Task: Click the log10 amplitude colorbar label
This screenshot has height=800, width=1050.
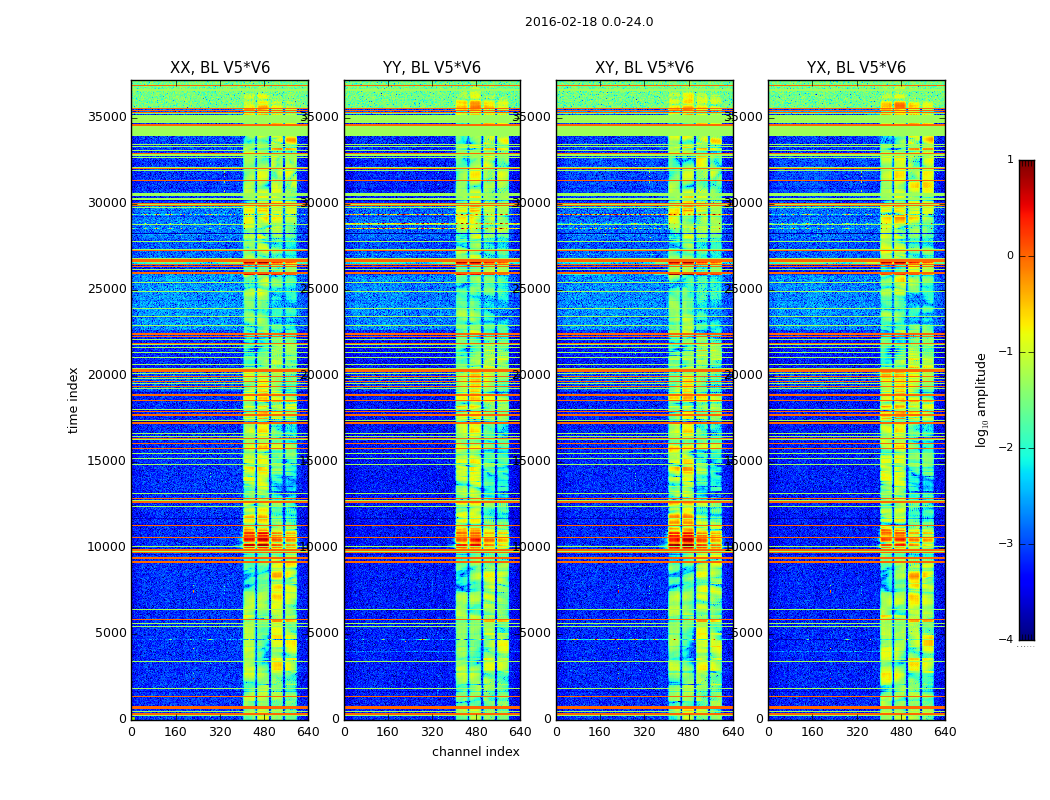Action: pyautogui.click(x=981, y=400)
